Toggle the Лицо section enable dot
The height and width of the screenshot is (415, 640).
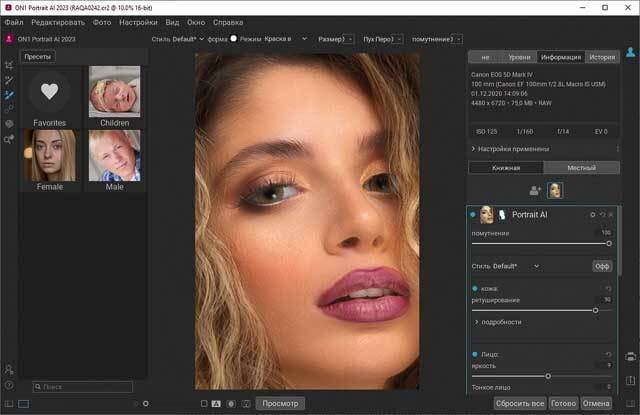pyautogui.click(x=475, y=354)
